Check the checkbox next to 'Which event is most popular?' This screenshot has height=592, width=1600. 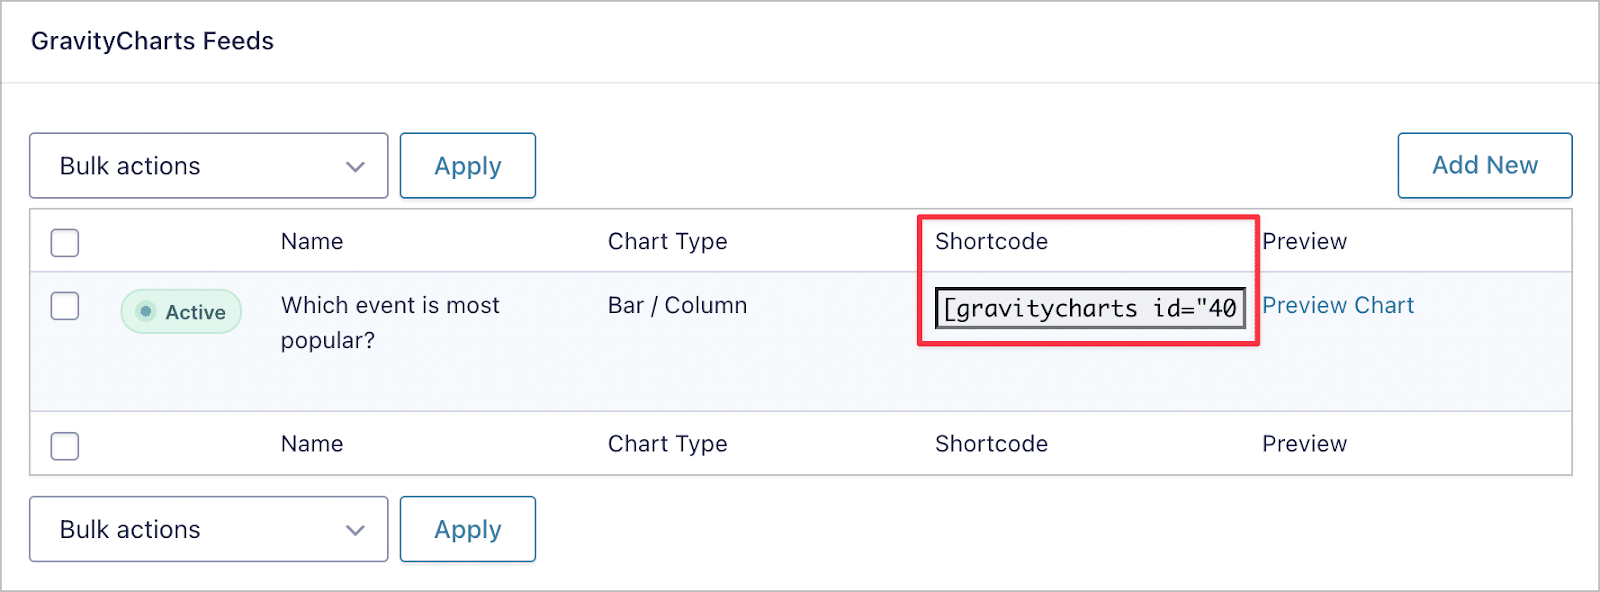tap(64, 306)
